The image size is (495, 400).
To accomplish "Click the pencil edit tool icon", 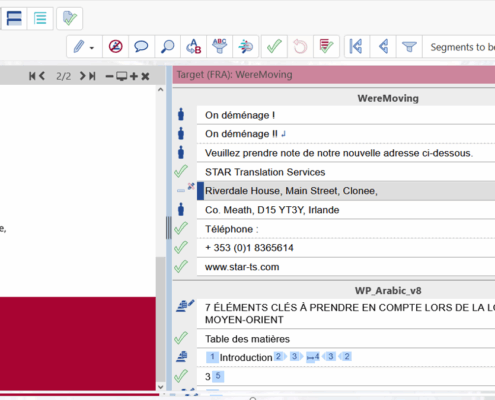I will [79, 47].
